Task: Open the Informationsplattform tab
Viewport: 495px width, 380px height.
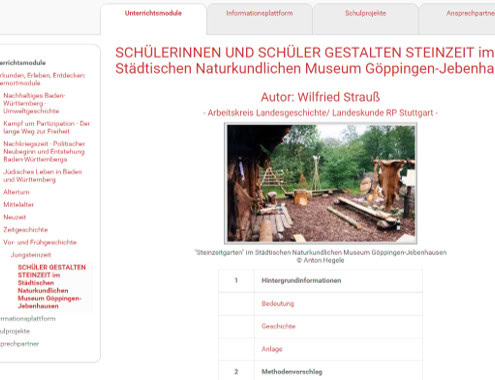Action: 259,13
